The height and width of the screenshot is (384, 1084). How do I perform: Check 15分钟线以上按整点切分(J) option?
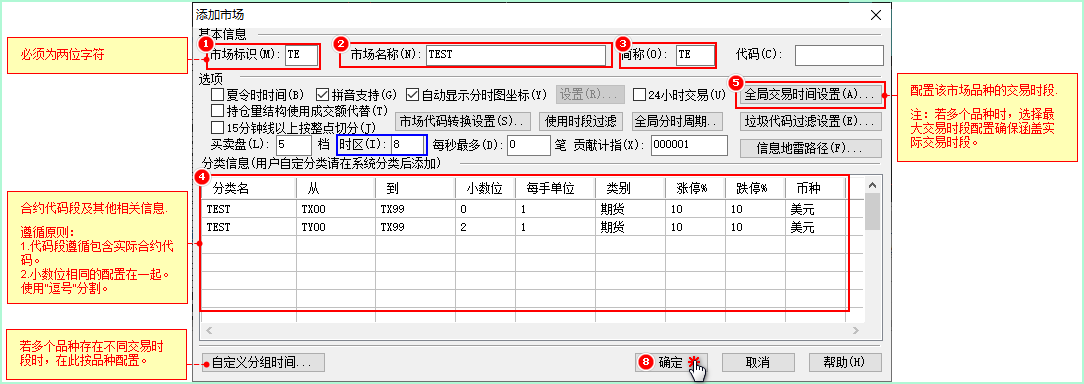pos(217,127)
